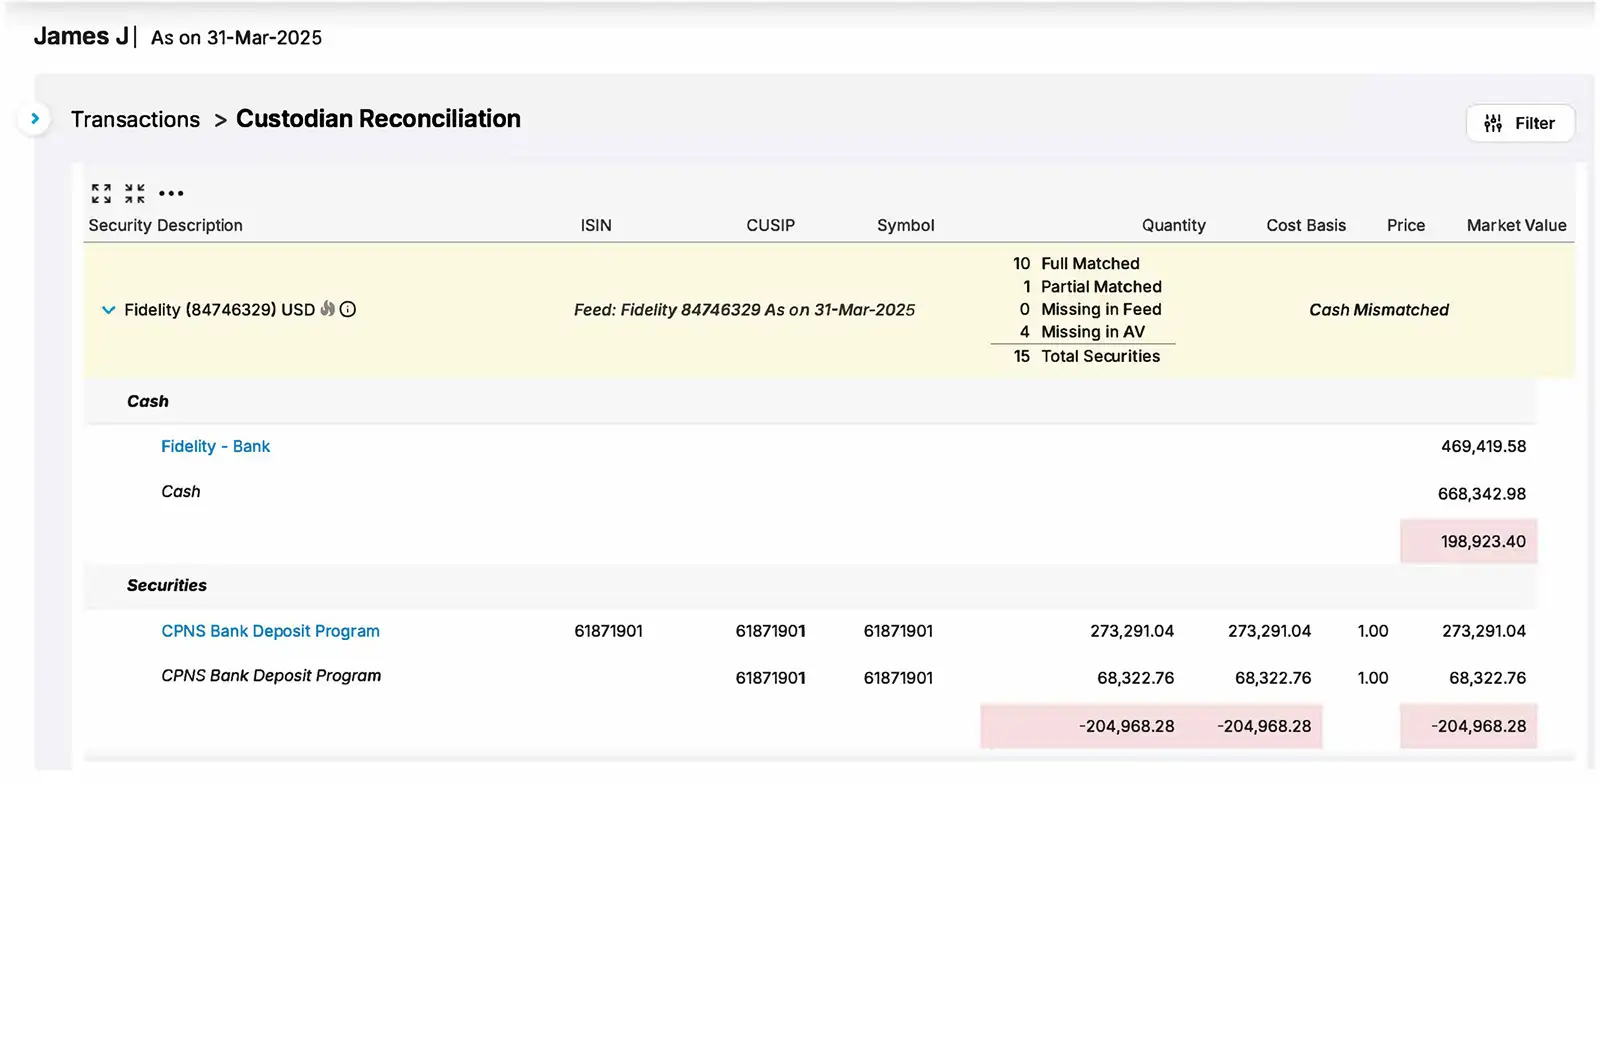Open the ellipsis more options menu
The width and height of the screenshot is (1600, 1064).
(x=171, y=192)
